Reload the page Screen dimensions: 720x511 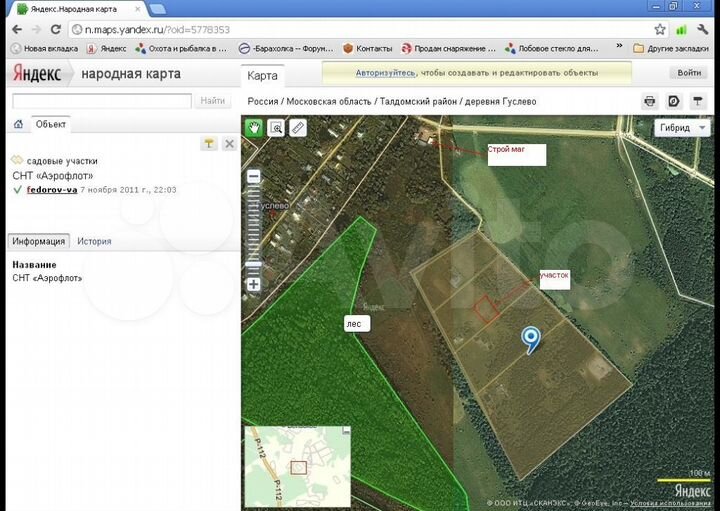pyautogui.click(x=56, y=29)
